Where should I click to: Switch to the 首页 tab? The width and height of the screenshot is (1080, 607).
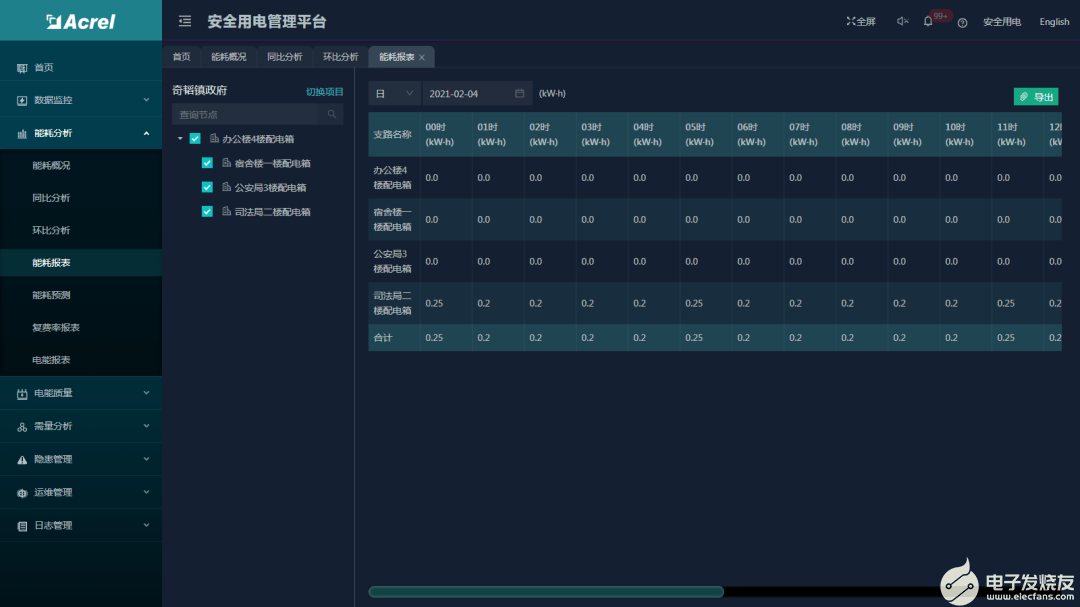click(181, 56)
